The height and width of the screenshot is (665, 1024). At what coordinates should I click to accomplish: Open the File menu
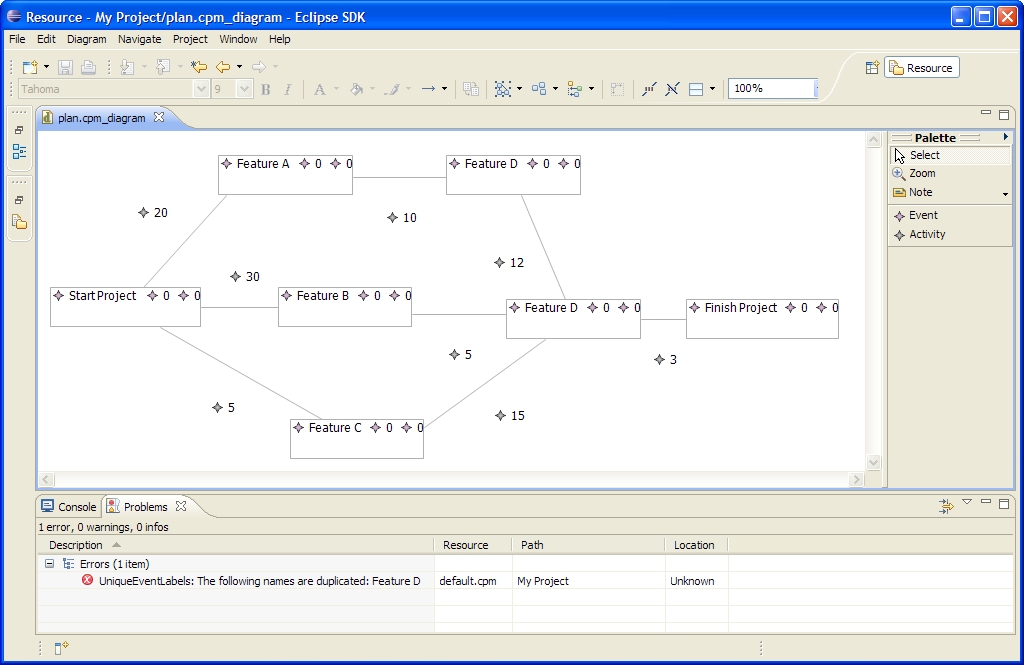point(17,39)
